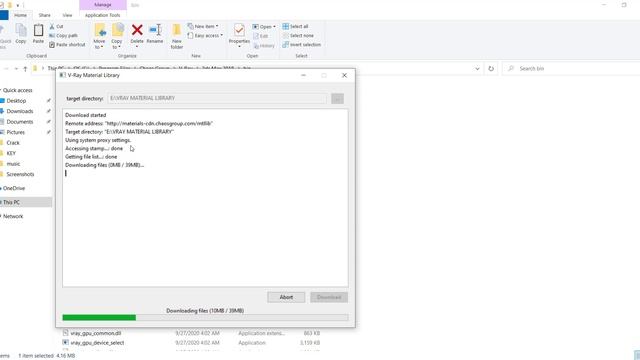Image resolution: width=640 pixels, height=360 pixels.
Task: Click inside the download log area
Action: coord(205,198)
